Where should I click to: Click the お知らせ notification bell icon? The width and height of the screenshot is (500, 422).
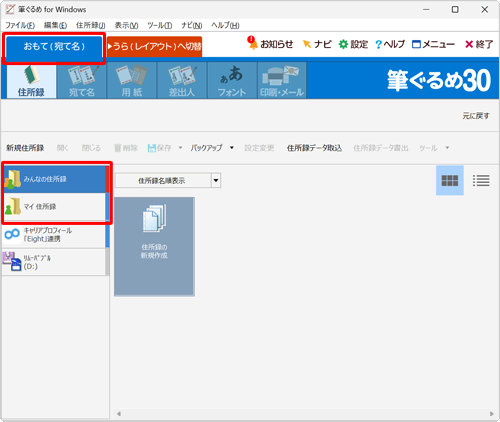[252, 44]
